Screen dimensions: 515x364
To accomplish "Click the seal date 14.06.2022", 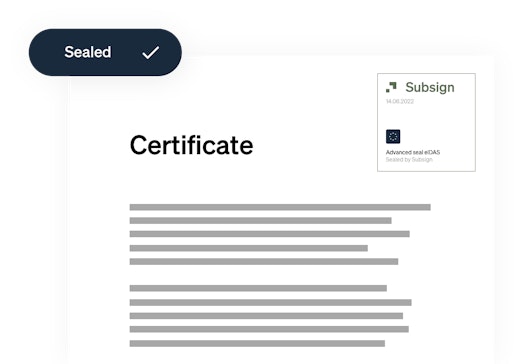I will [x=400, y=101].
